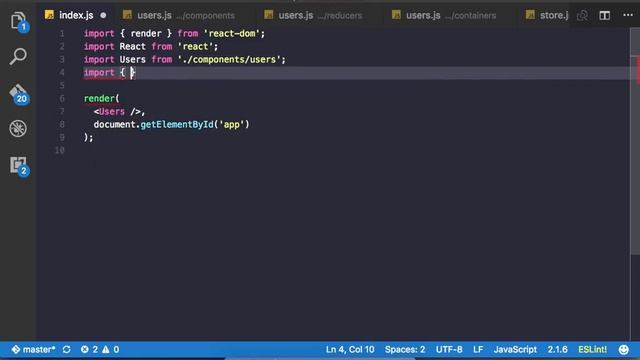Select language mode JavaScript
This screenshot has width=640, height=360.
click(515, 349)
